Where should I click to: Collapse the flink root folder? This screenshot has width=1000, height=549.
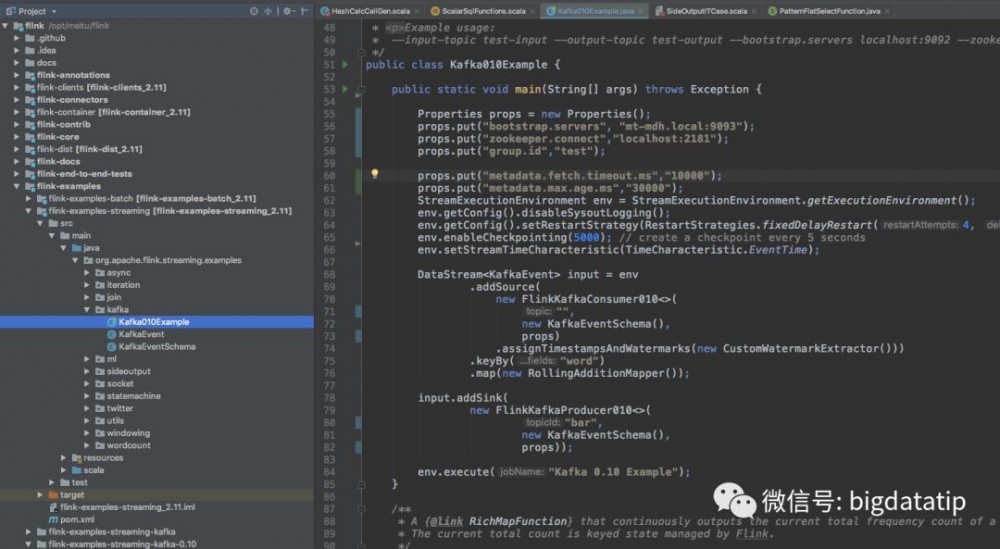(x=6, y=26)
